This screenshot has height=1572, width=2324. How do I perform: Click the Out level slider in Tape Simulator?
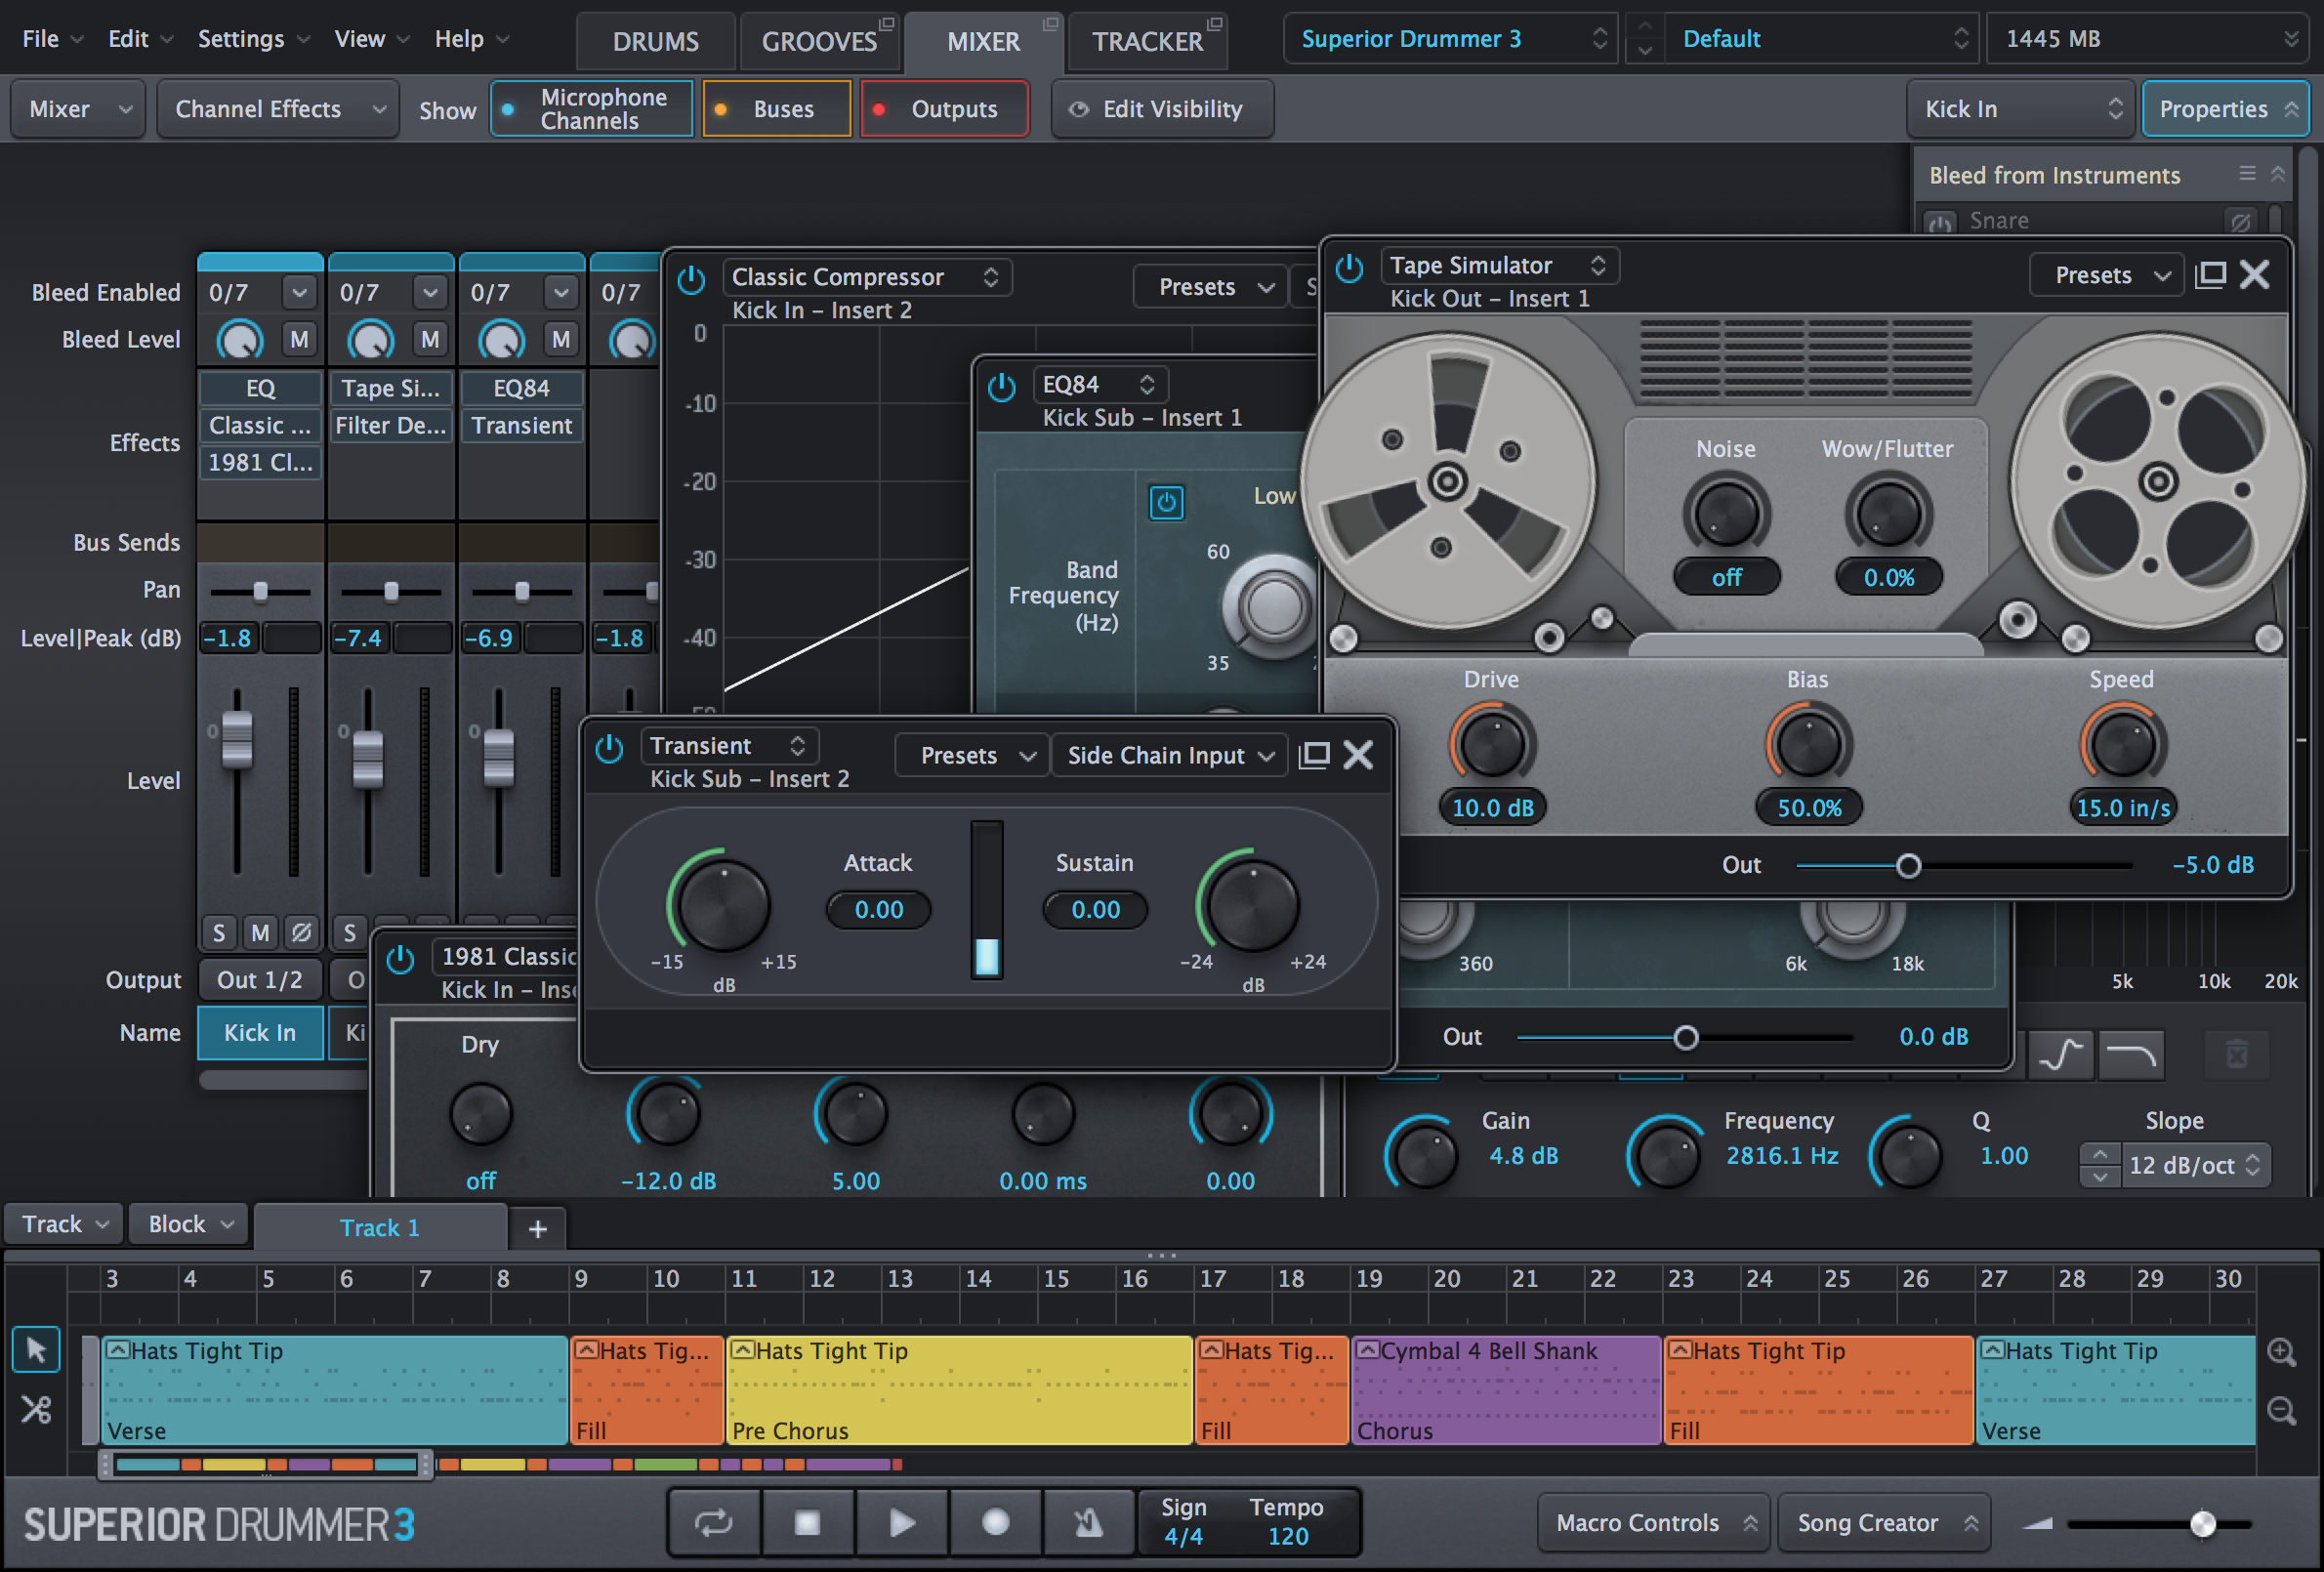click(1910, 866)
